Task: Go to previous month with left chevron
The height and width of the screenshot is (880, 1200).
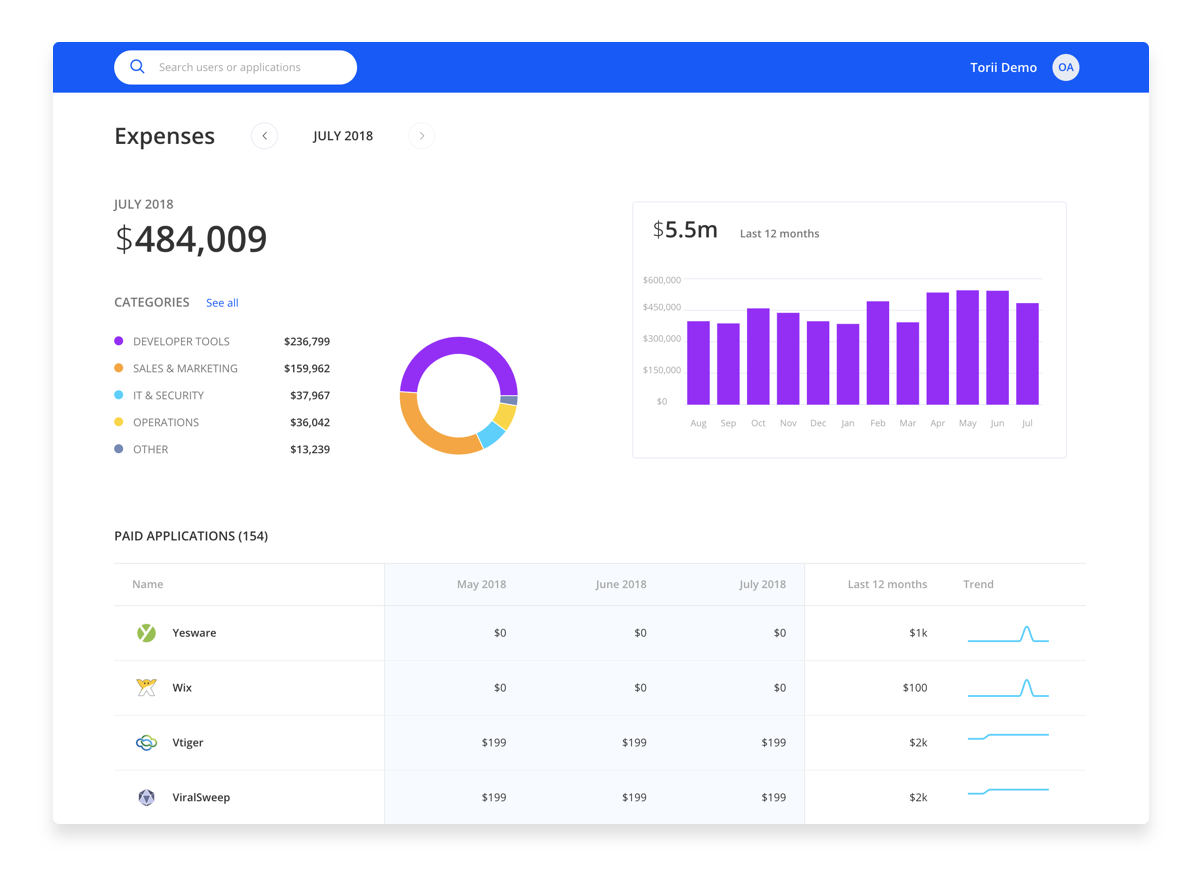Action: click(x=264, y=136)
